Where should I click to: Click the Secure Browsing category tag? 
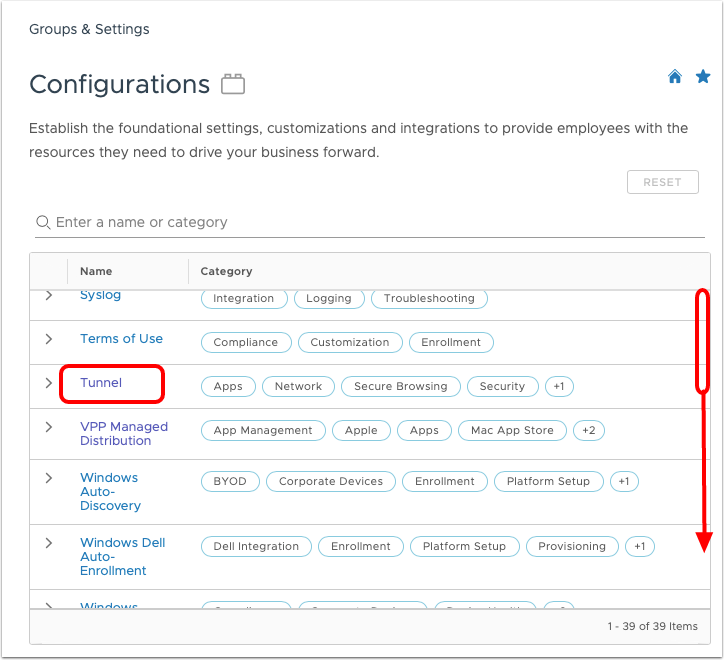click(400, 386)
